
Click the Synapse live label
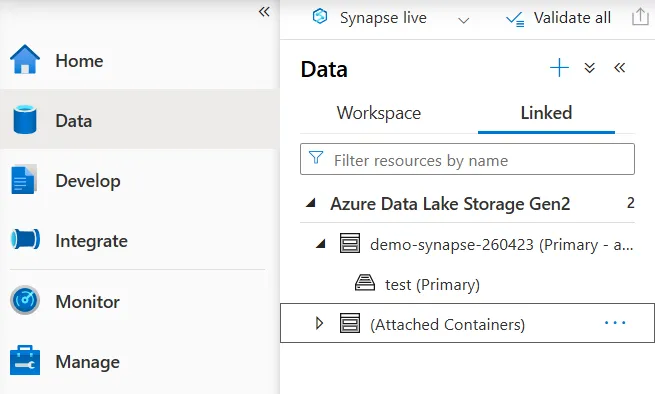coord(383,18)
